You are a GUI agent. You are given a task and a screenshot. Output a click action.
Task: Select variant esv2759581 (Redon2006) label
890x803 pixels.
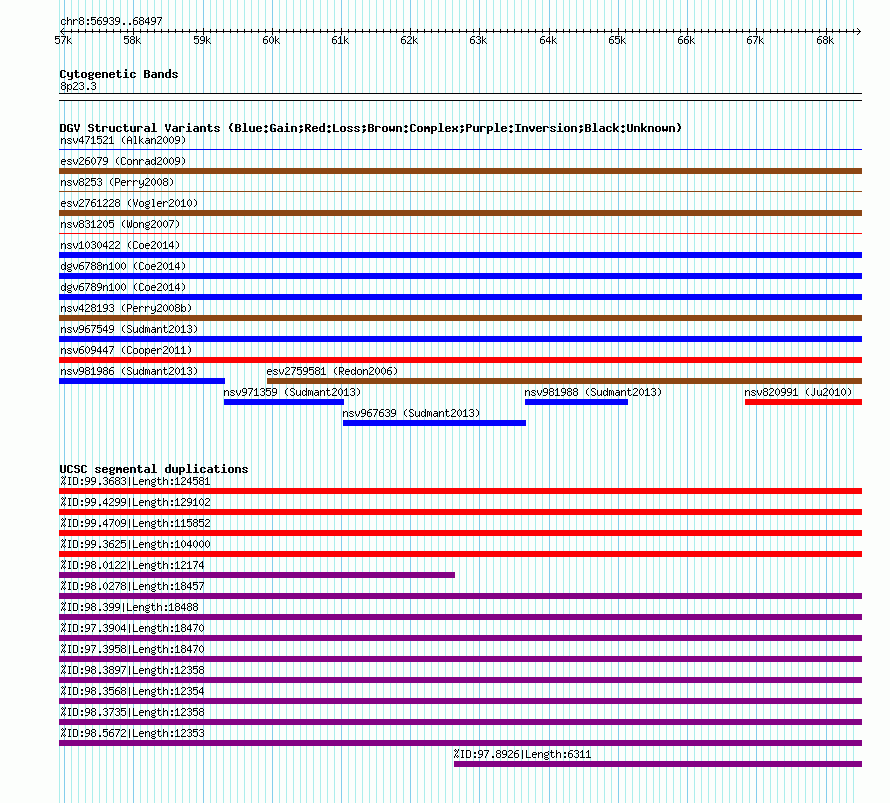click(332, 371)
